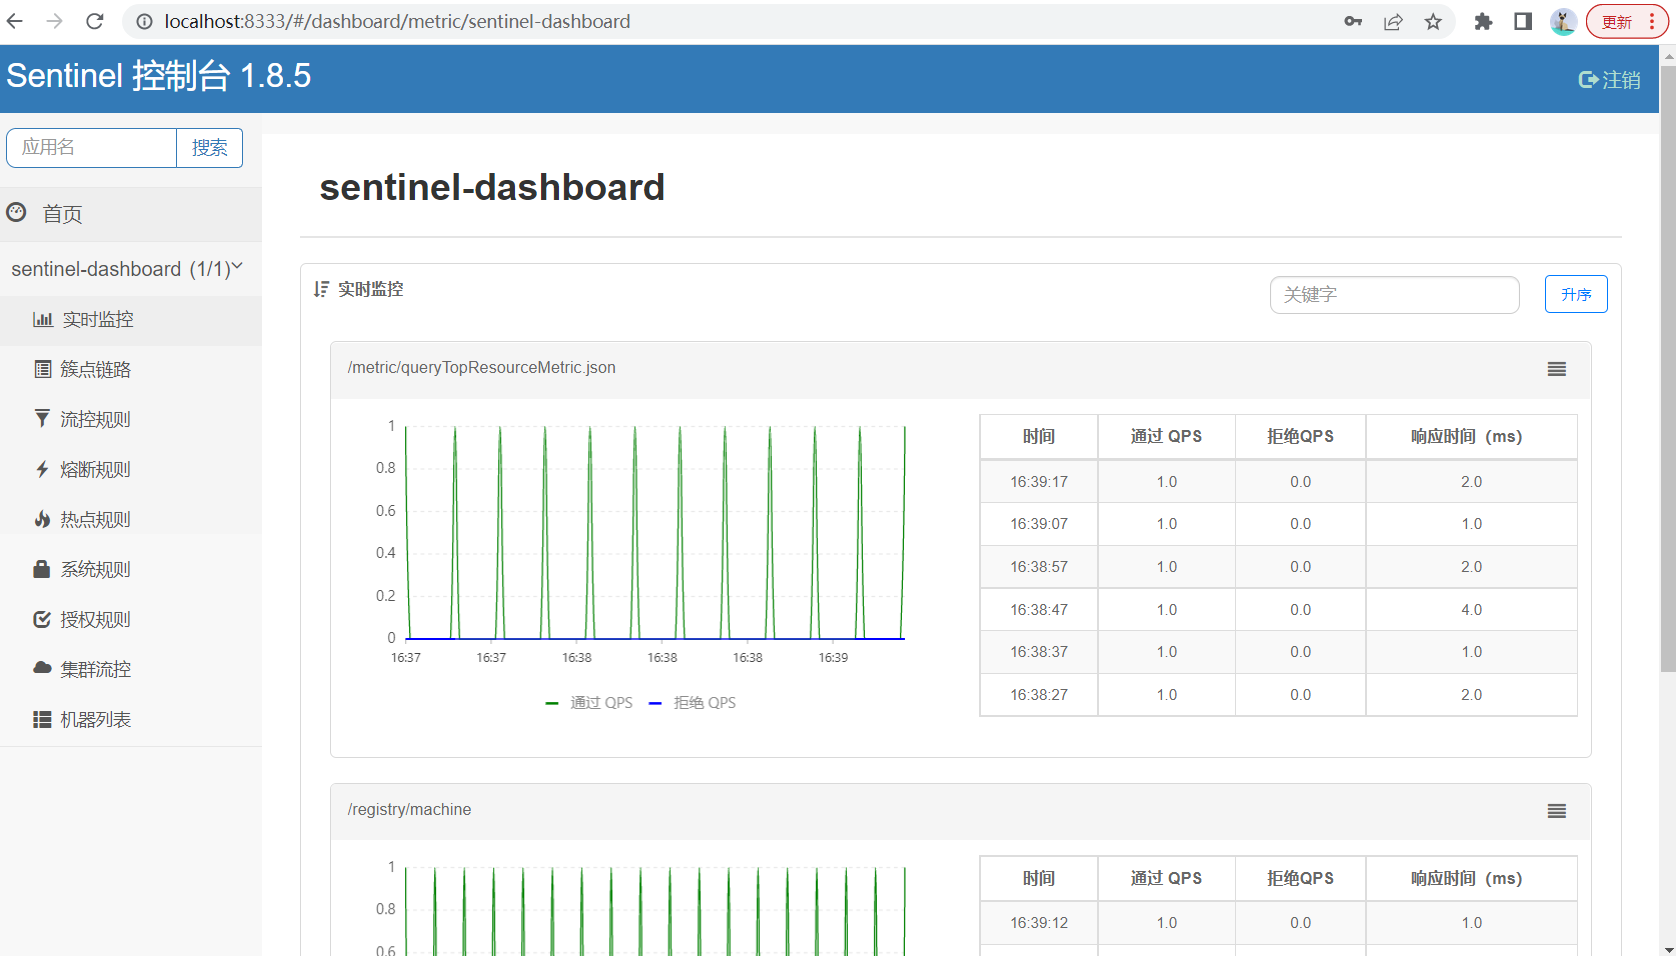Click the red 更新 update button
The width and height of the screenshot is (1676, 956).
[1617, 21]
